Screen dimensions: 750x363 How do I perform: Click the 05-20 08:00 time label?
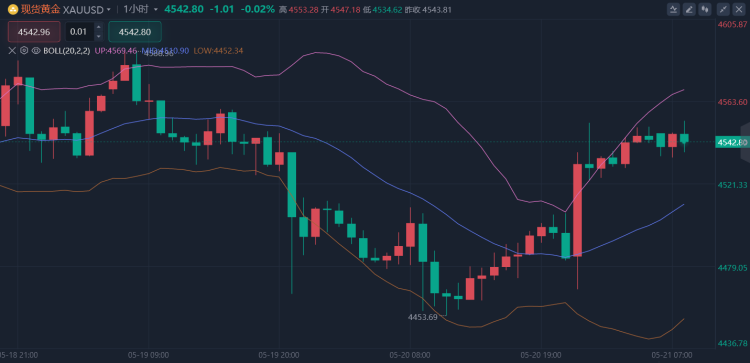tap(410, 355)
